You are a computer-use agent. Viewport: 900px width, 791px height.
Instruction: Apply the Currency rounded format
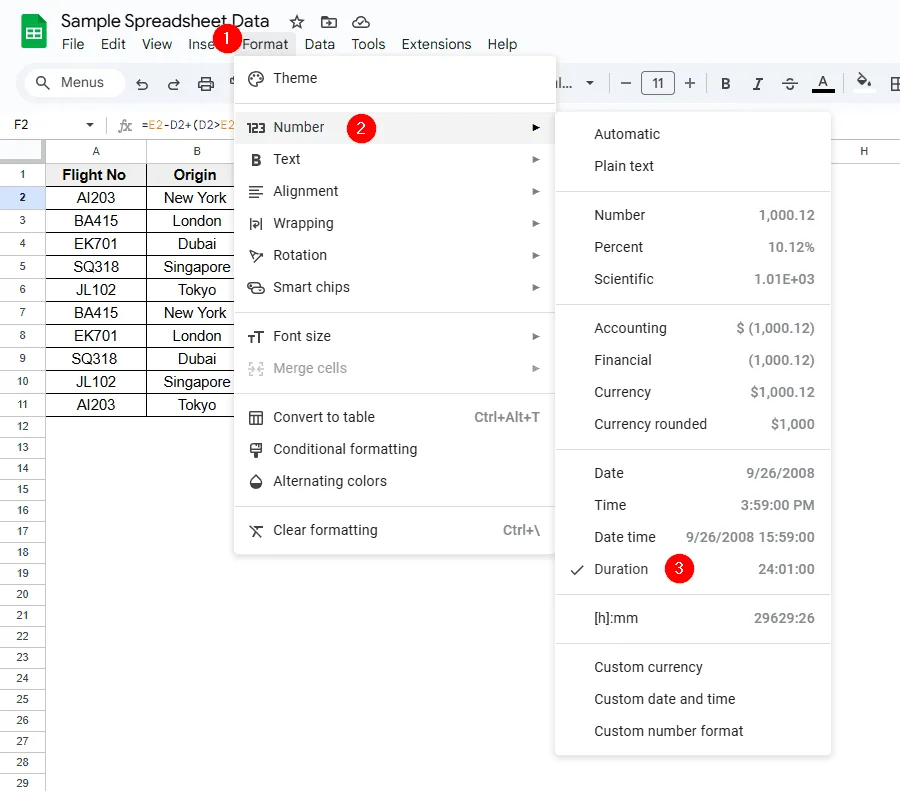[x=693, y=424]
